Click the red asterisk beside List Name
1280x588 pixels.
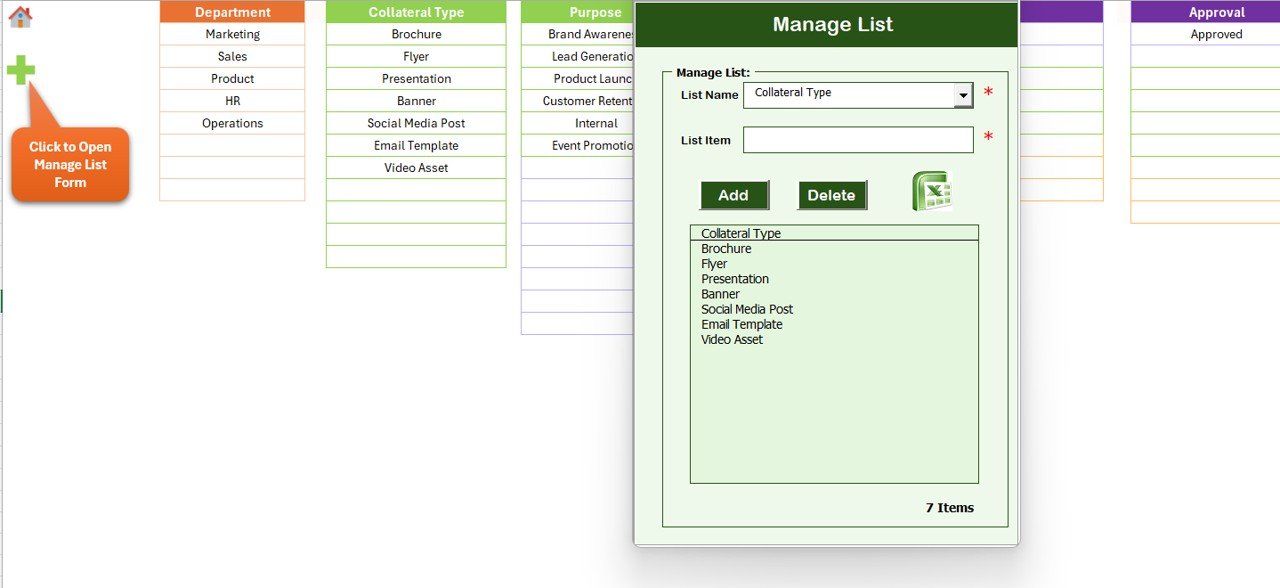(x=988, y=91)
